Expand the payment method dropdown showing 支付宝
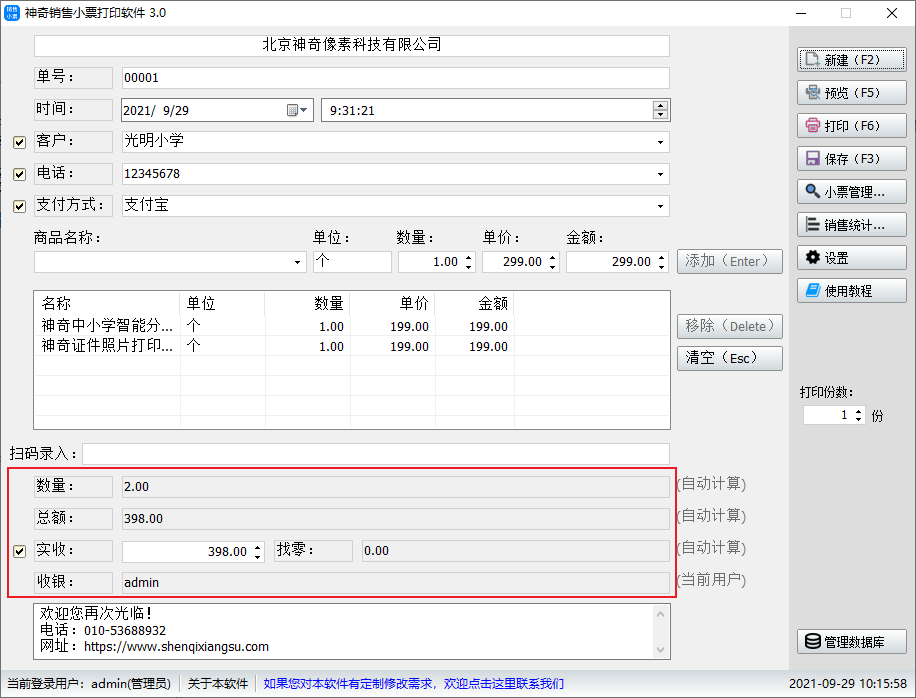916x698 pixels. [x=660, y=206]
